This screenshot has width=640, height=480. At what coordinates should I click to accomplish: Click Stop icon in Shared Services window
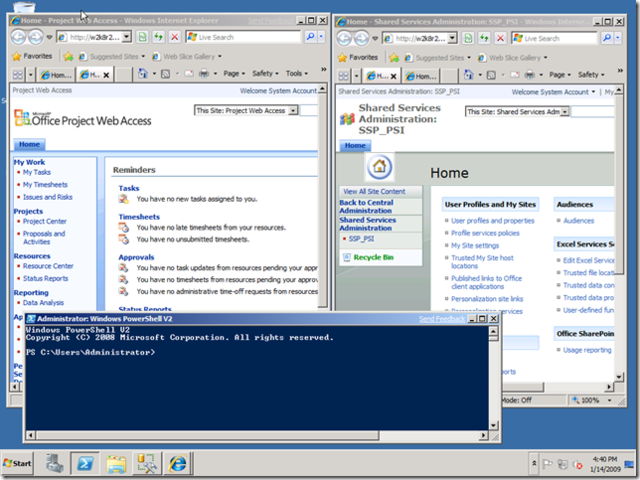(x=500, y=38)
